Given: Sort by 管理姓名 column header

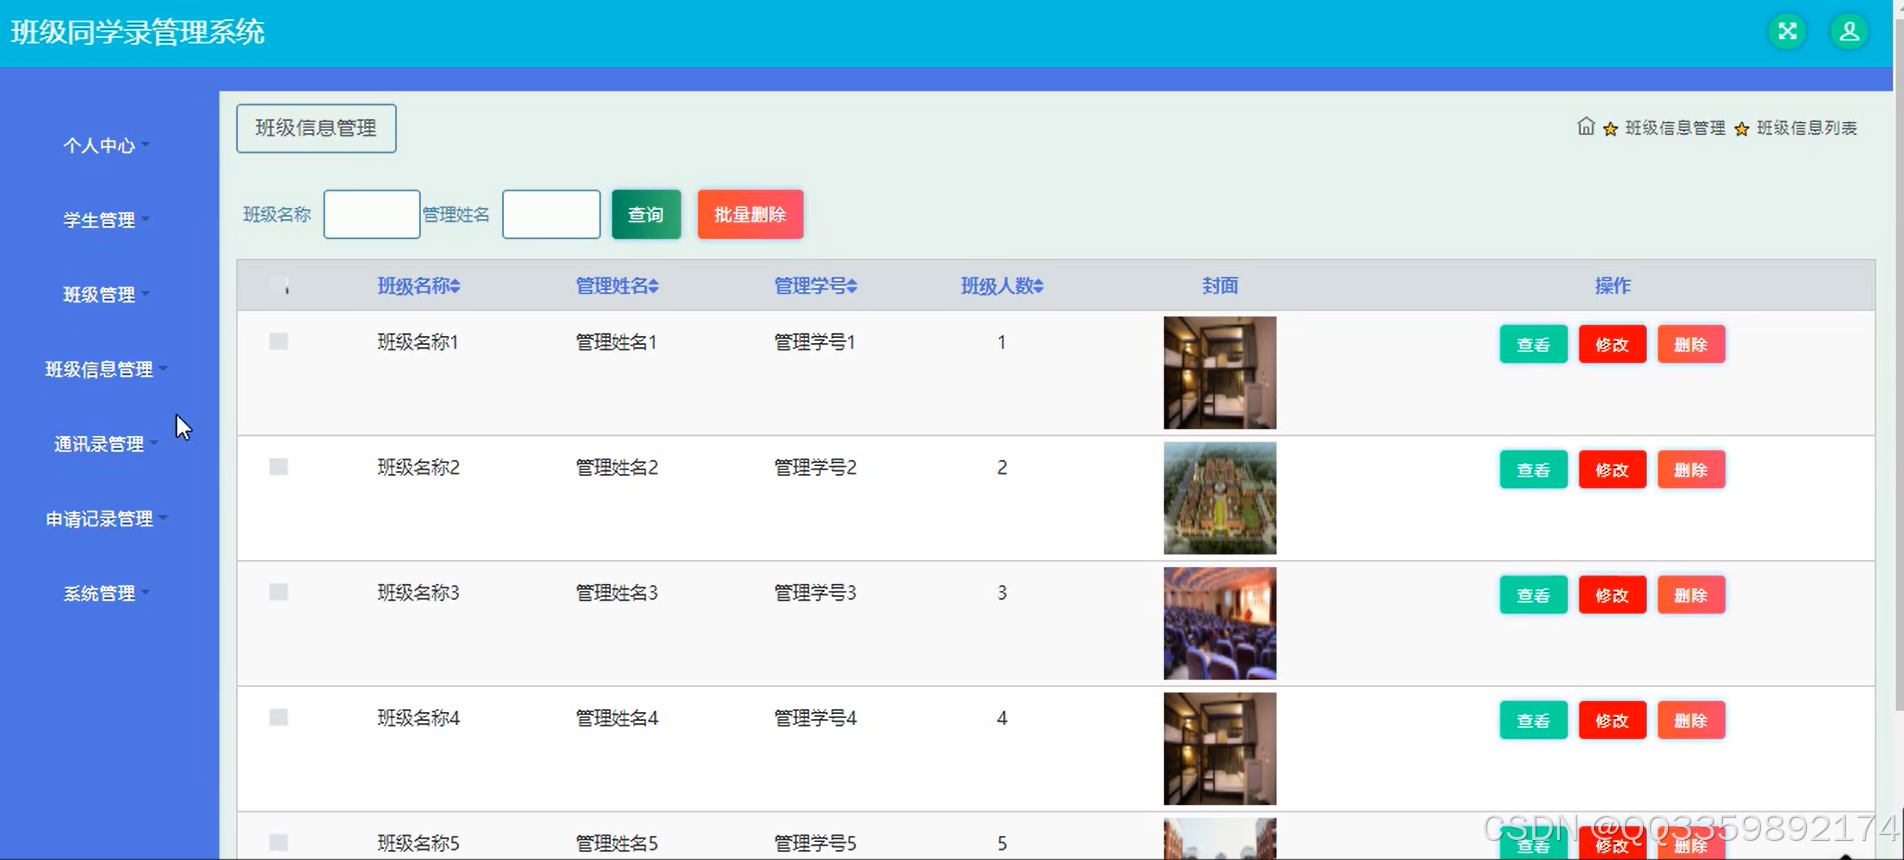Looking at the screenshot, I should click(617, 286).
